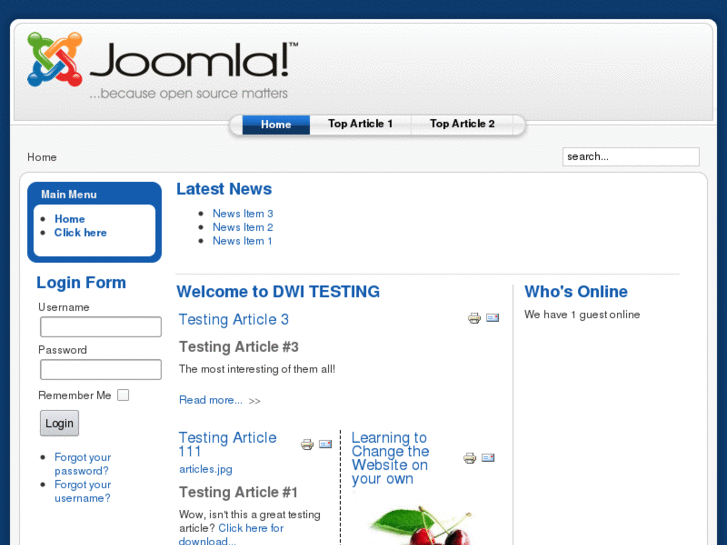
Task: Open the Testing Article 3 title link
Action: click(x=234, y=320)
